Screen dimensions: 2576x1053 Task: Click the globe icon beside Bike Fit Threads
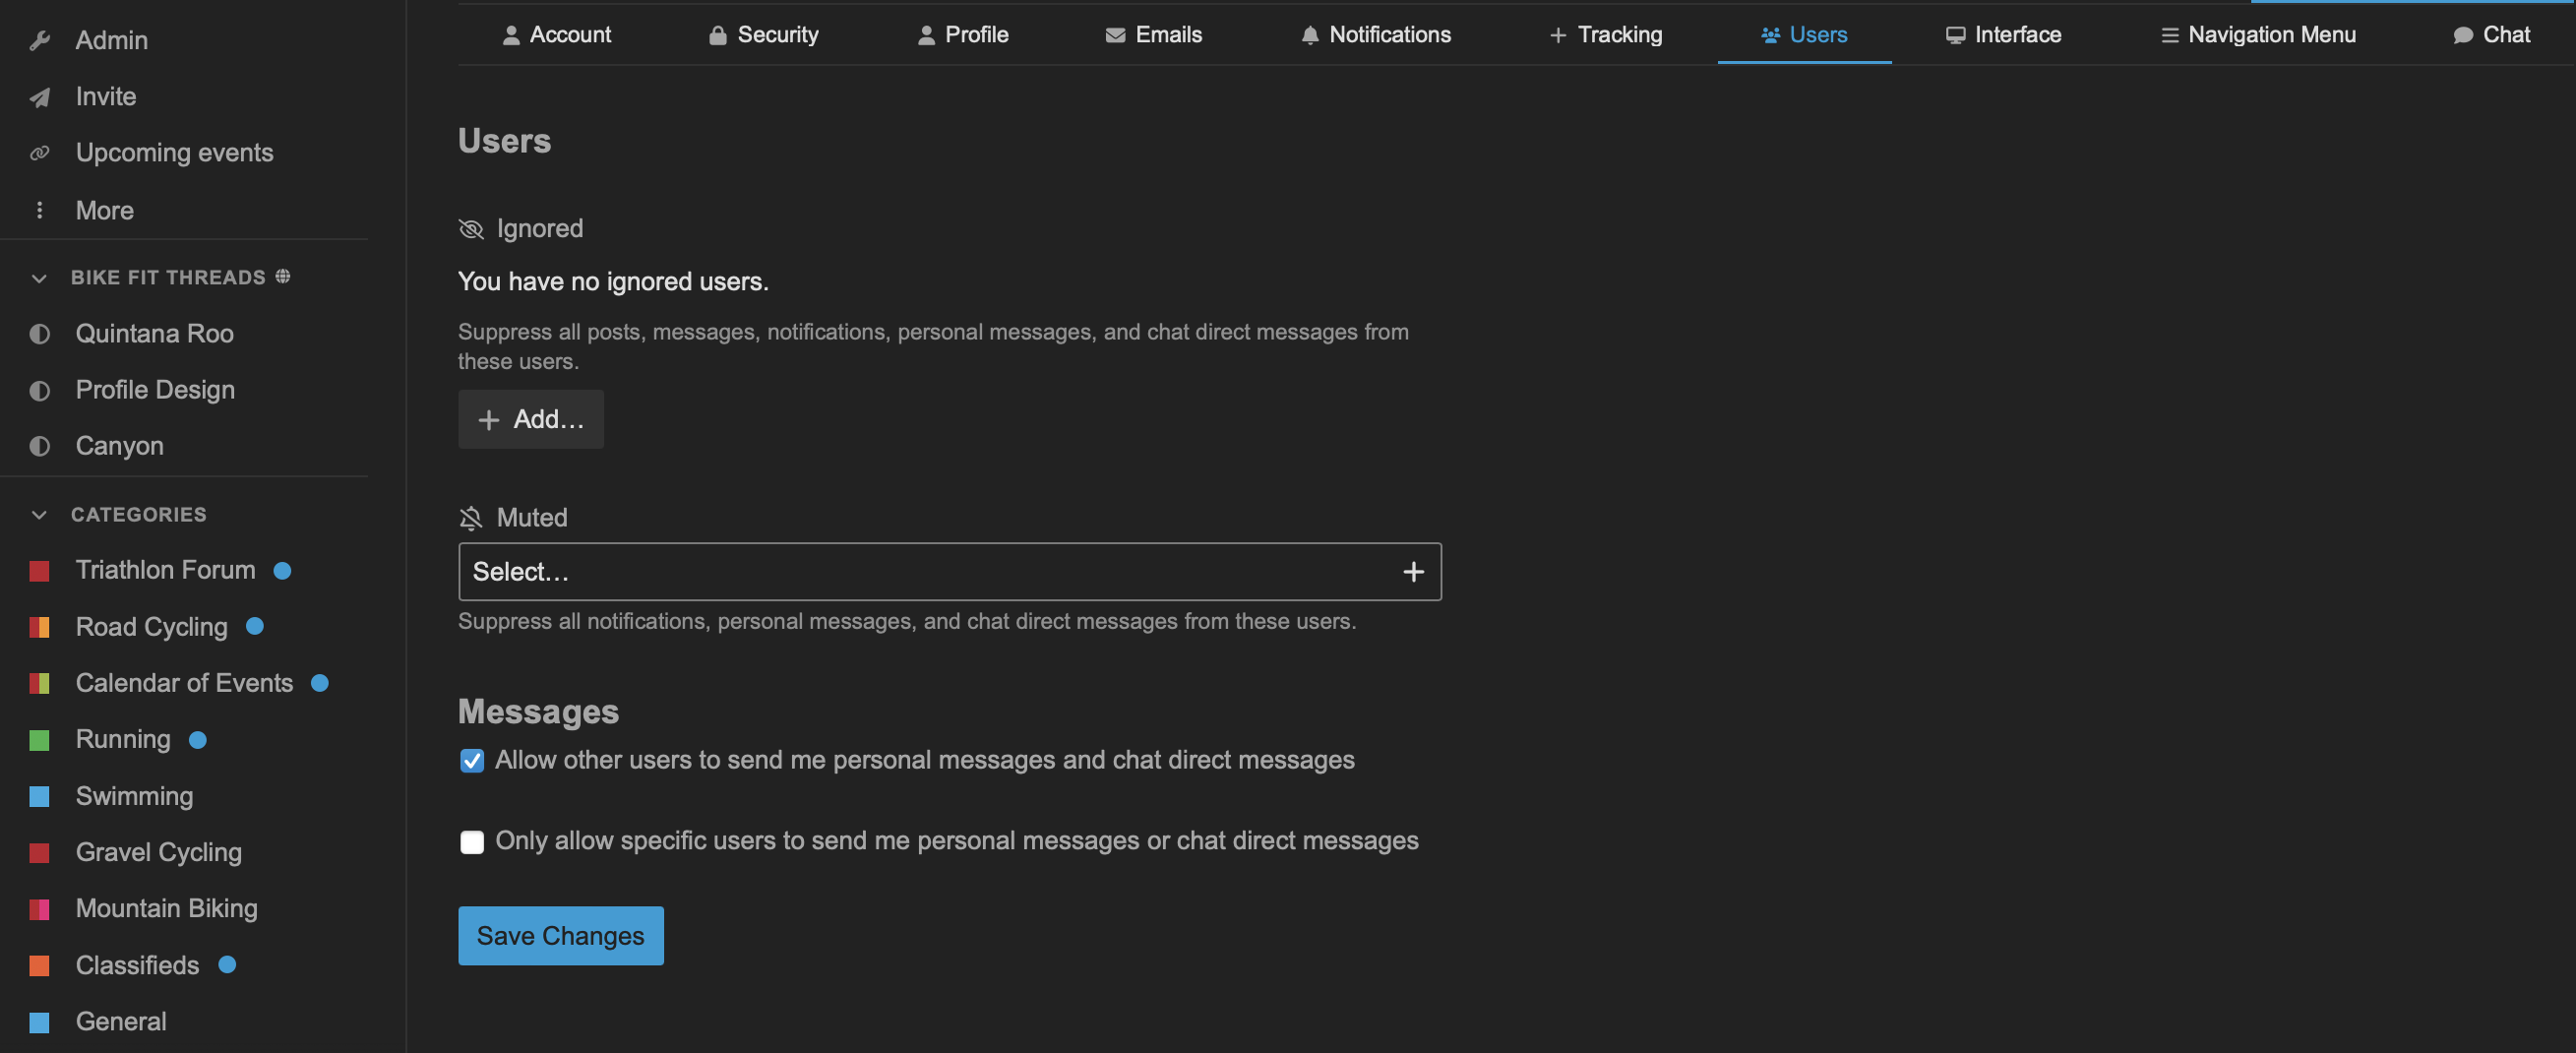click(x=283, y=276)
